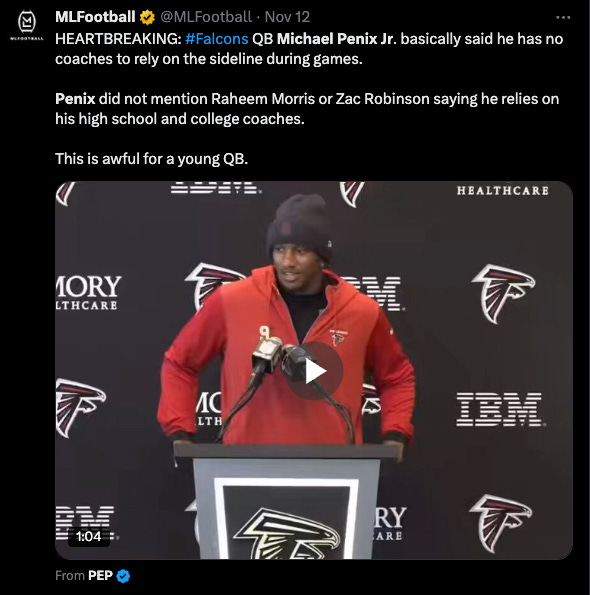Click bold "Michael Penix Jr." text

coord(337,39)
